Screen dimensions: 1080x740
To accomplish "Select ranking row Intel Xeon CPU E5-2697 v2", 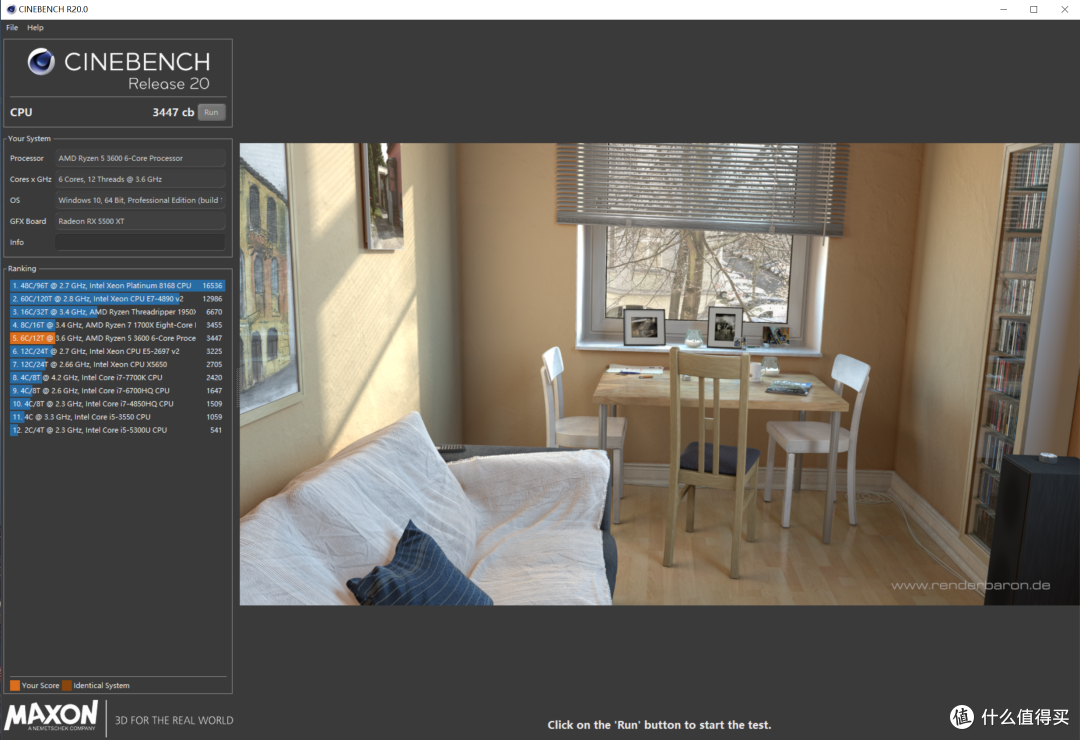I will click(117, 351).
